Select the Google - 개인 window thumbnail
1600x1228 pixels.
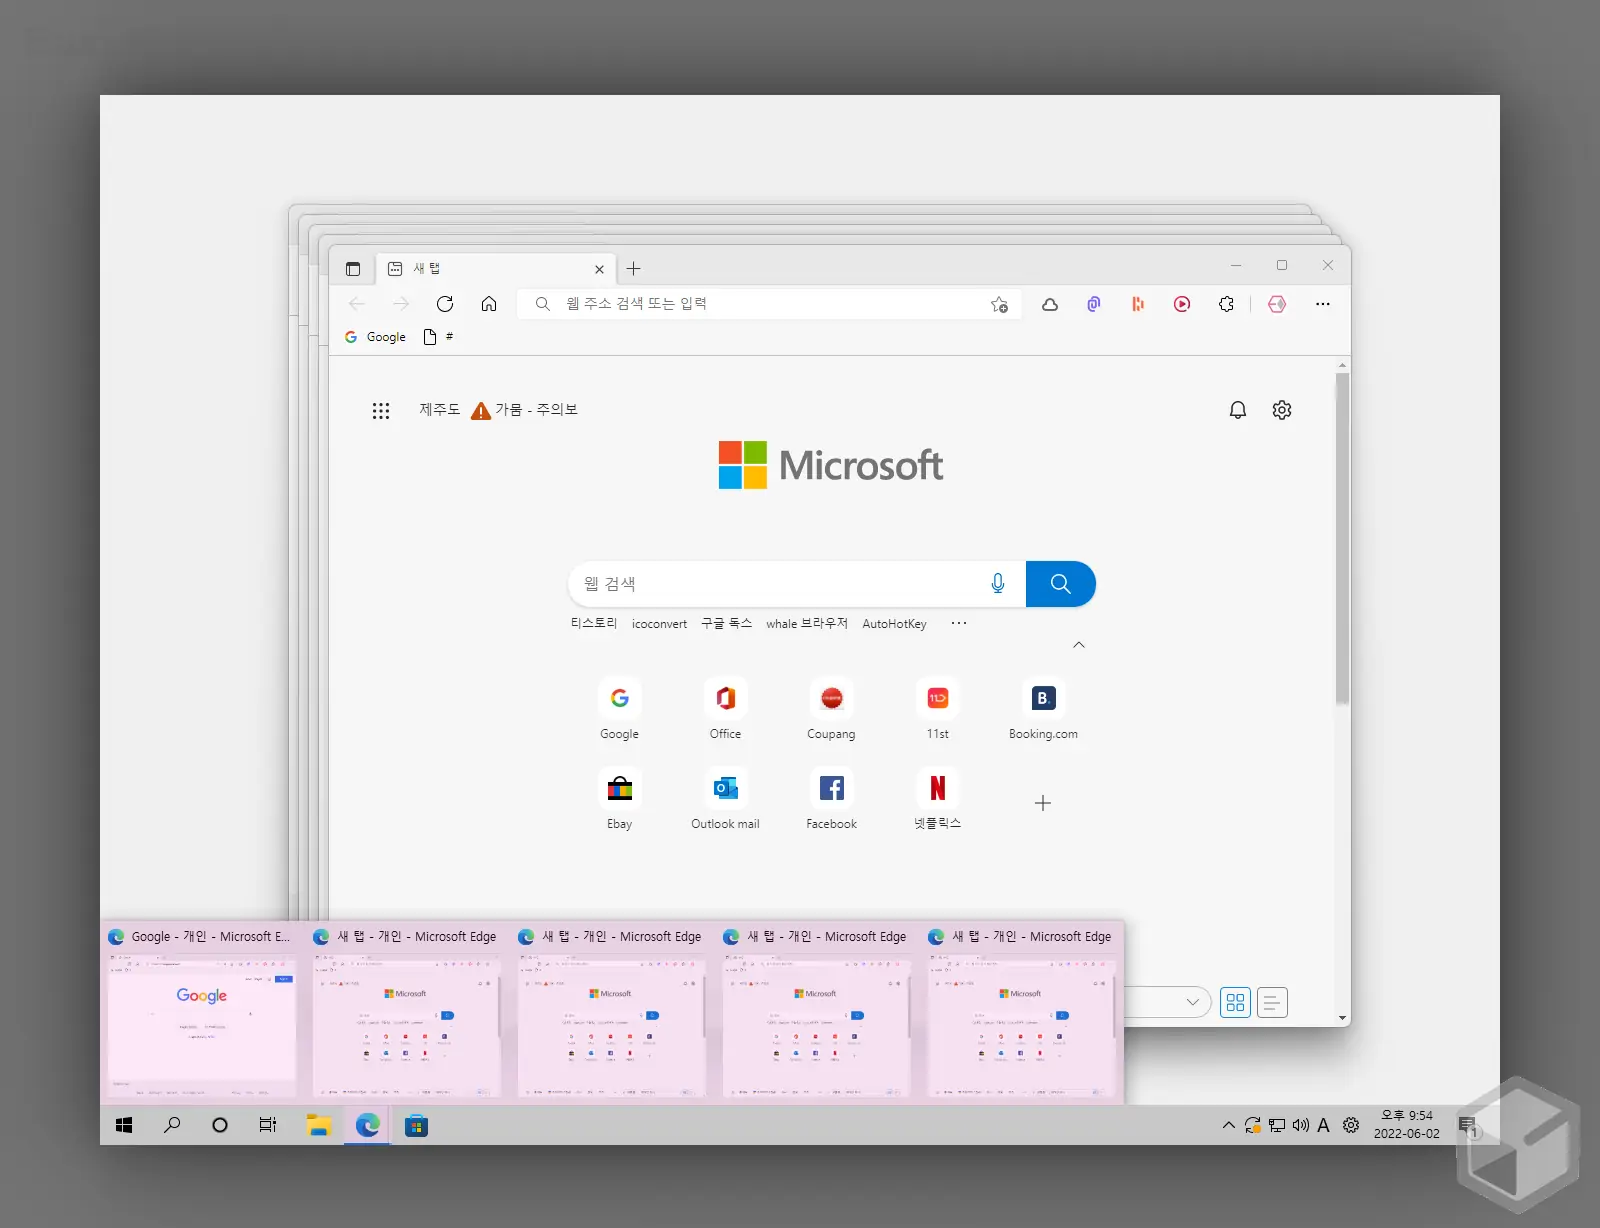(201, 1012)
